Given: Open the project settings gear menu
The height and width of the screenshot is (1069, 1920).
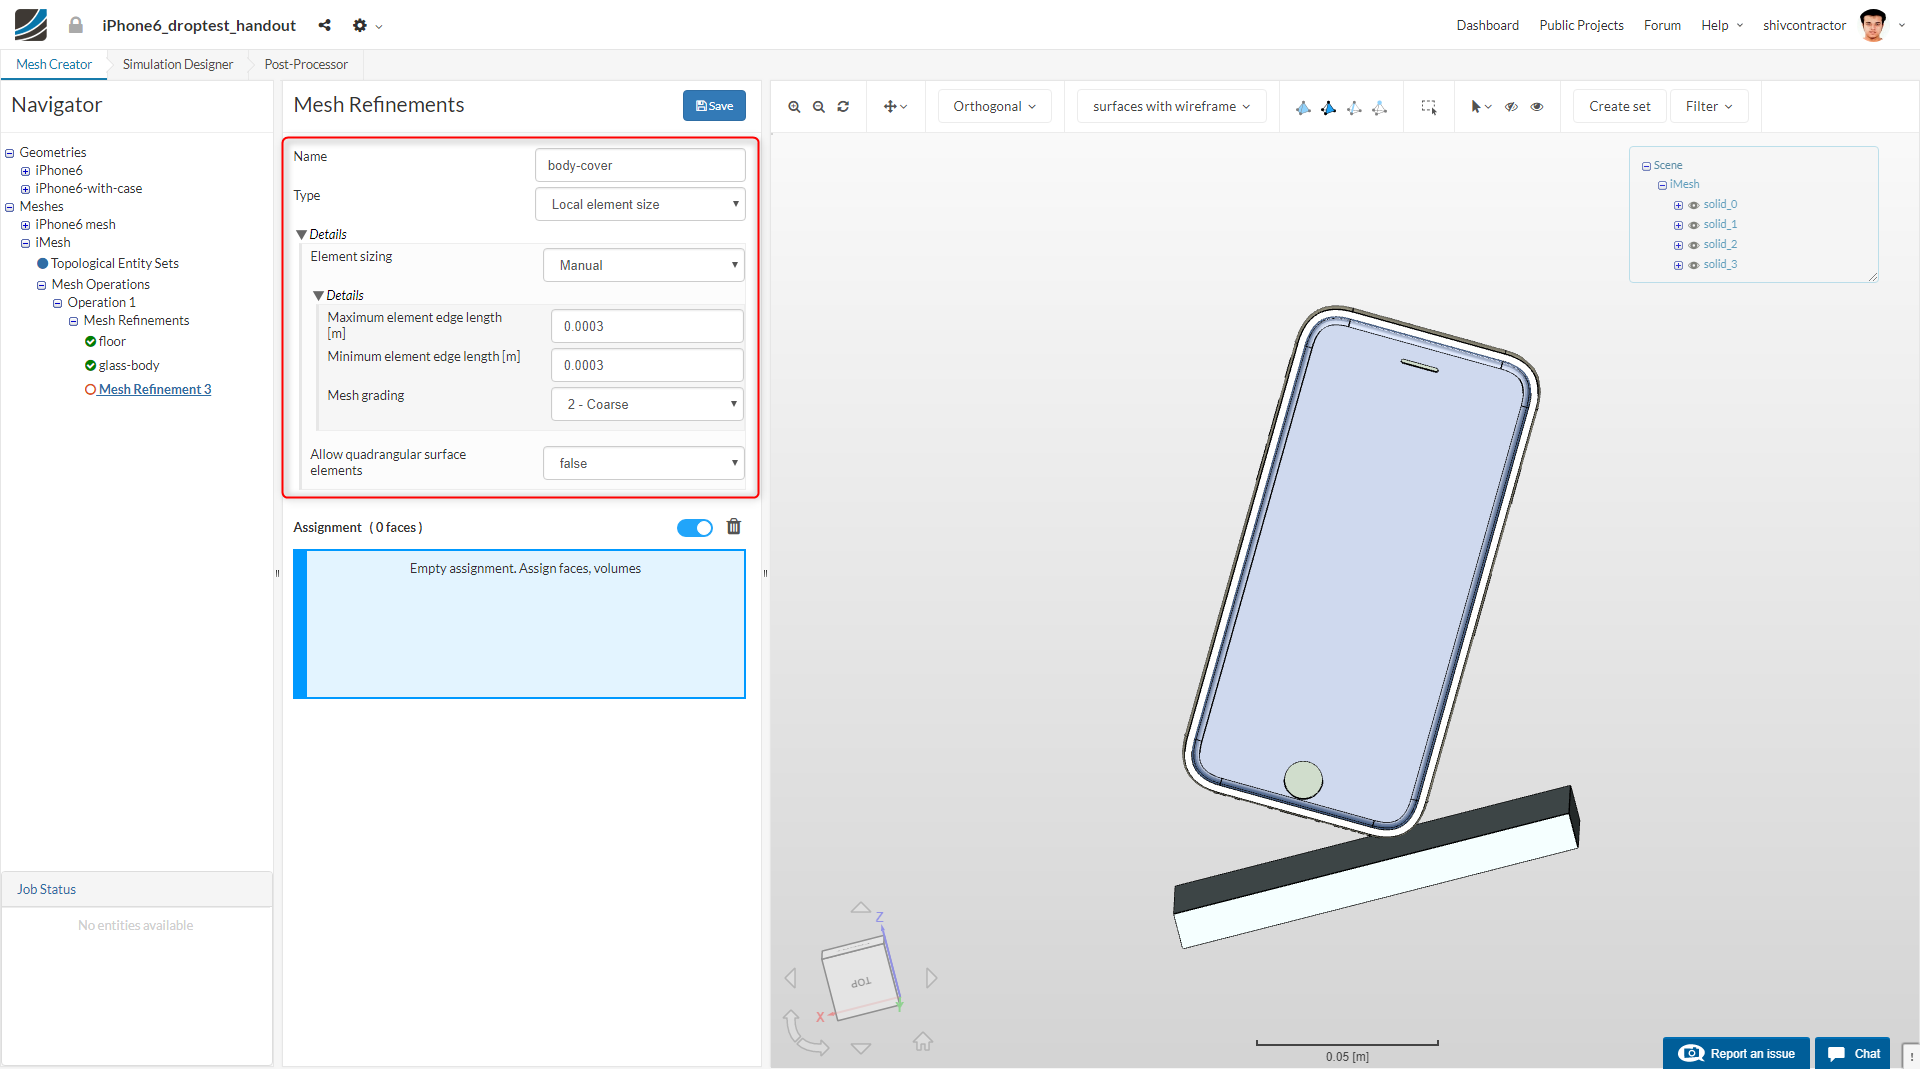Looking at the screenshot, I should click(367, 25).
